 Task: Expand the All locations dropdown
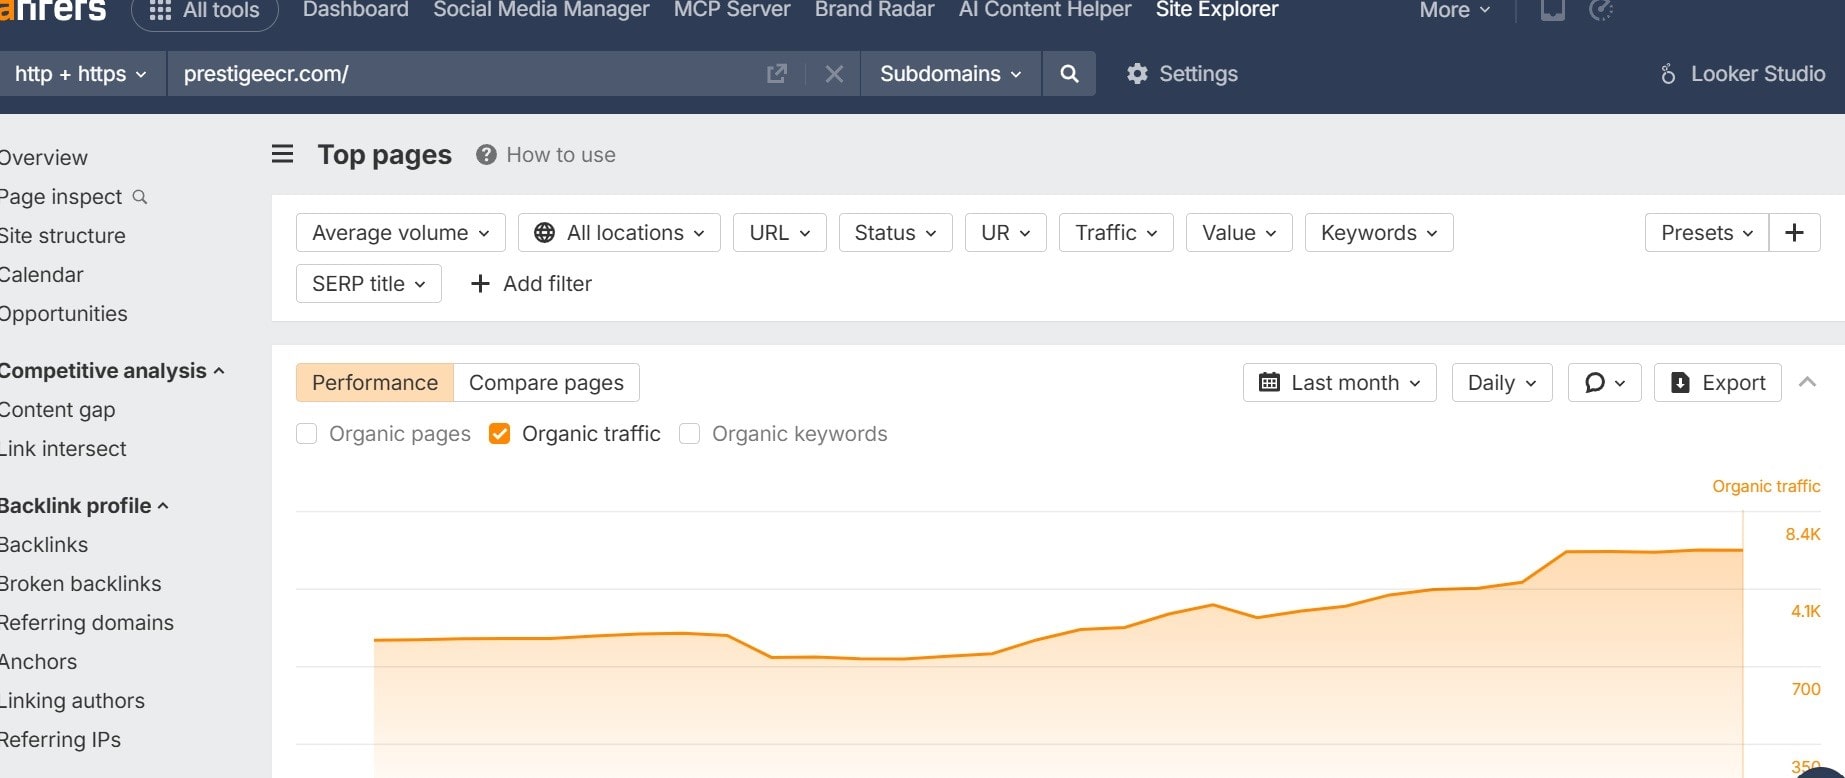point(619,233)
